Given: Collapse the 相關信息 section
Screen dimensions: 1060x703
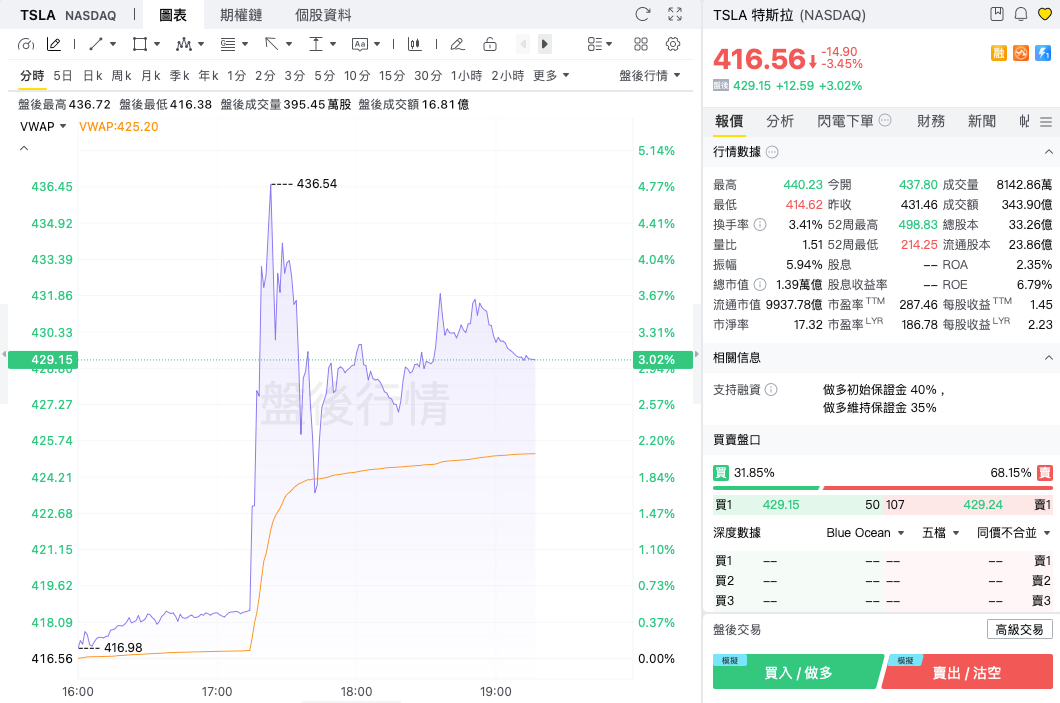Looking at the screenshot, I should (1049, 358).
